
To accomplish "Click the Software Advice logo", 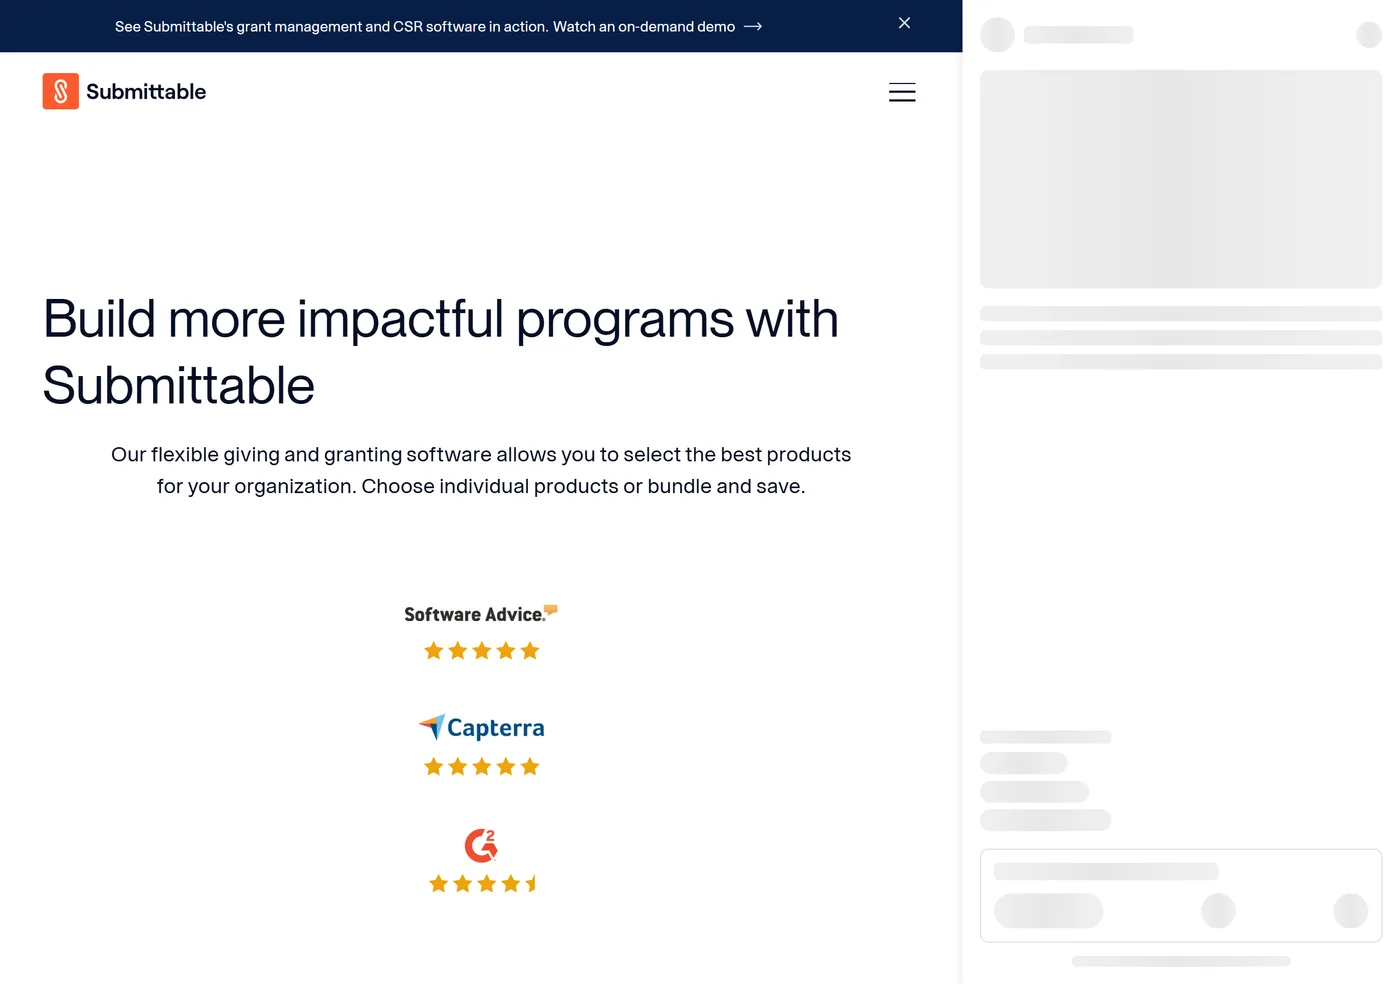I will point(481,614).
